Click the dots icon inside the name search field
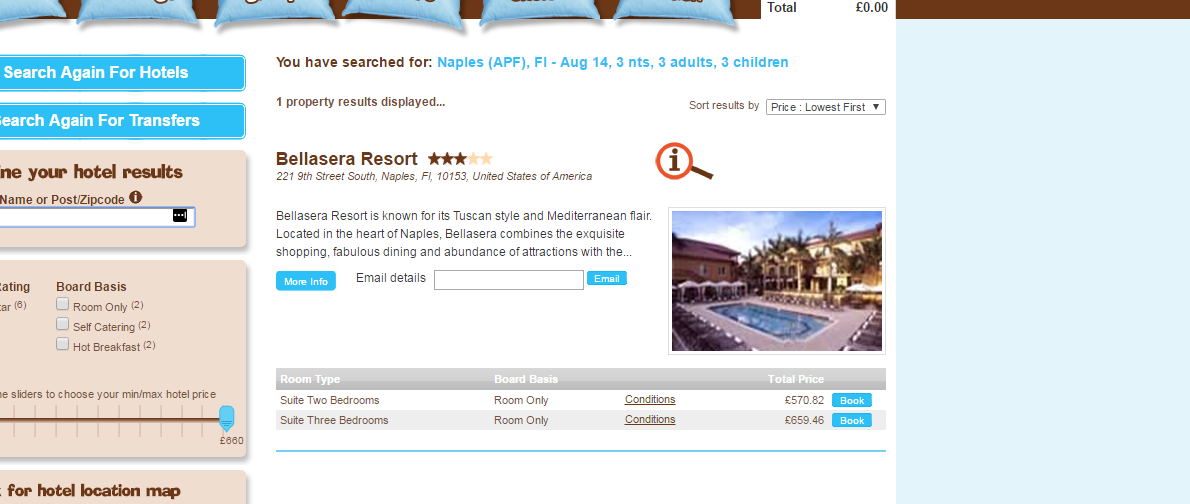The image size is (1190, 504). [179, 216]
